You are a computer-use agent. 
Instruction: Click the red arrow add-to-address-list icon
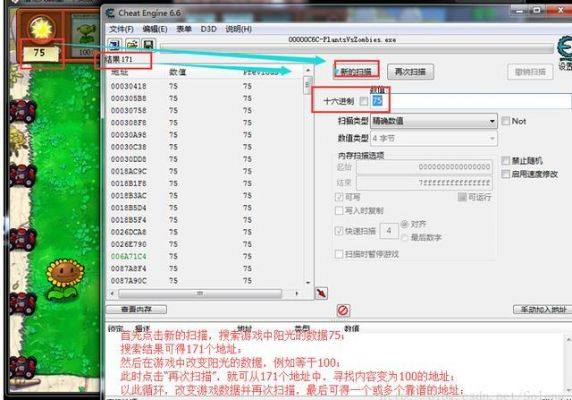pos(321,293)
